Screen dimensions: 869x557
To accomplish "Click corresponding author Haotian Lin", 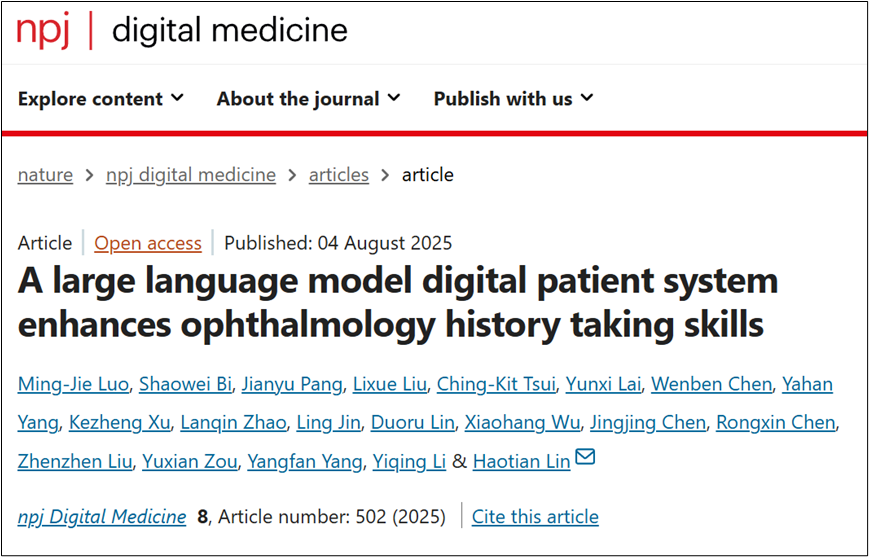I will [521, 461].
